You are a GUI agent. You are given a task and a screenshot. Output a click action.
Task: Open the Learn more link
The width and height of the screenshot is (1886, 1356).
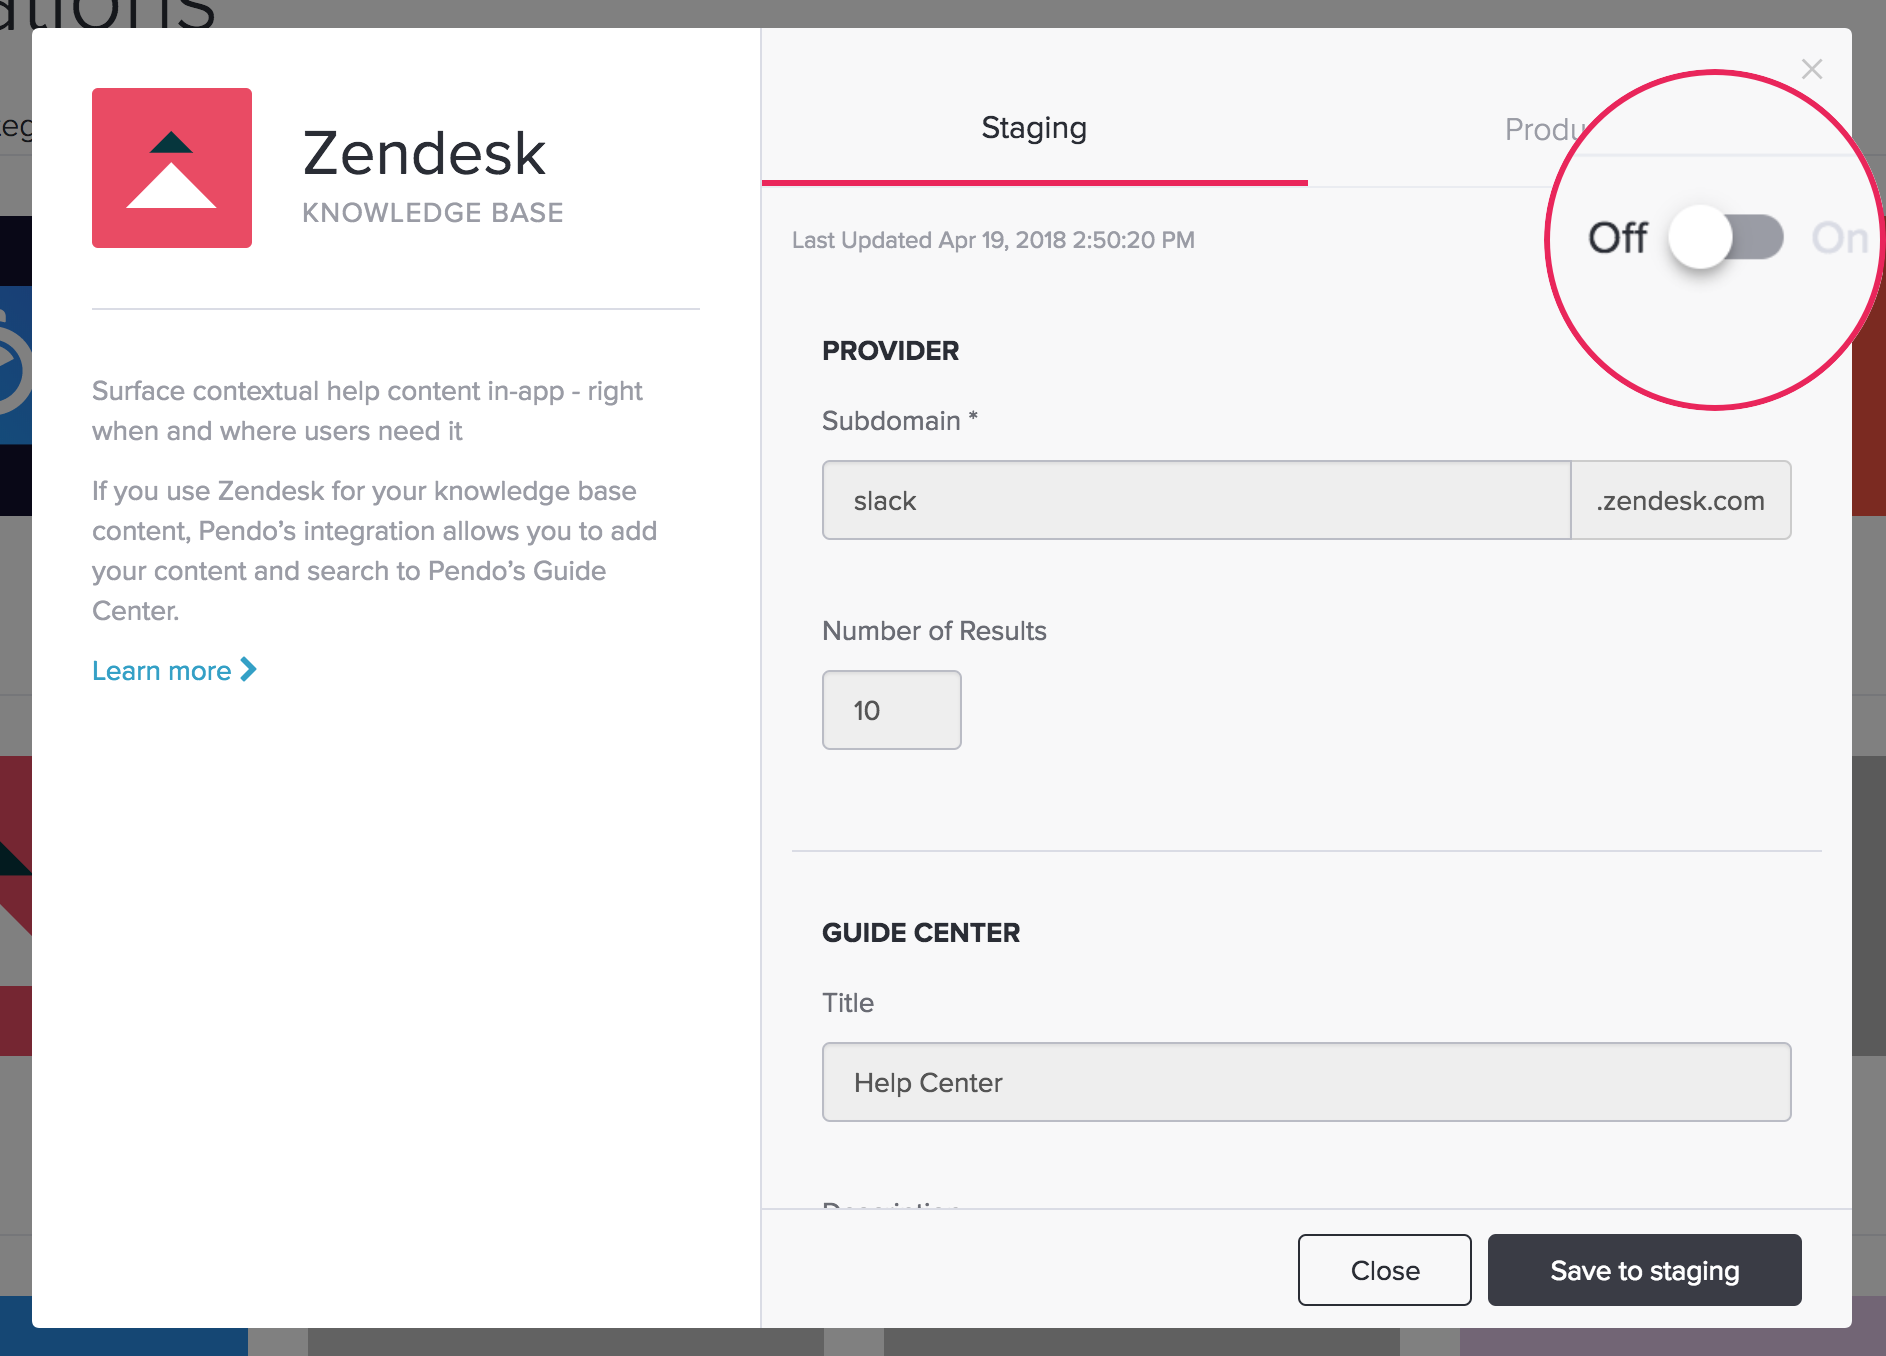[162, 671]
